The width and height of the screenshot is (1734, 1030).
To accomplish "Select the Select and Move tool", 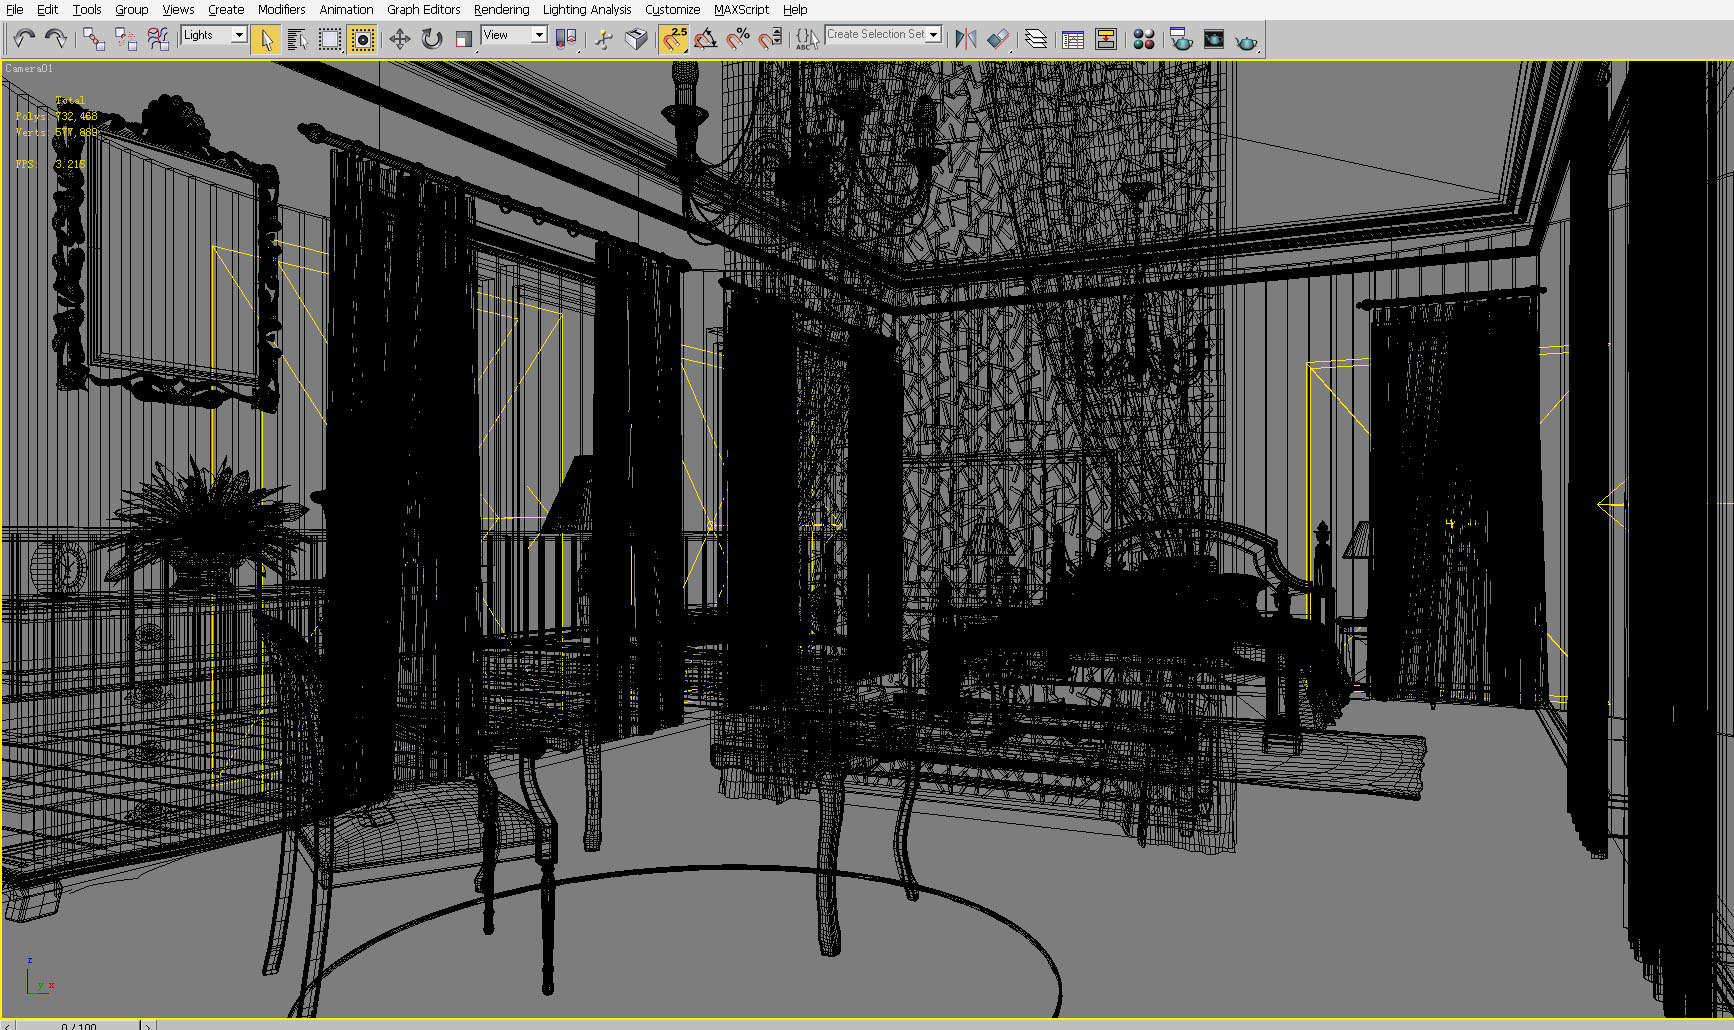I will pos(399,39).
